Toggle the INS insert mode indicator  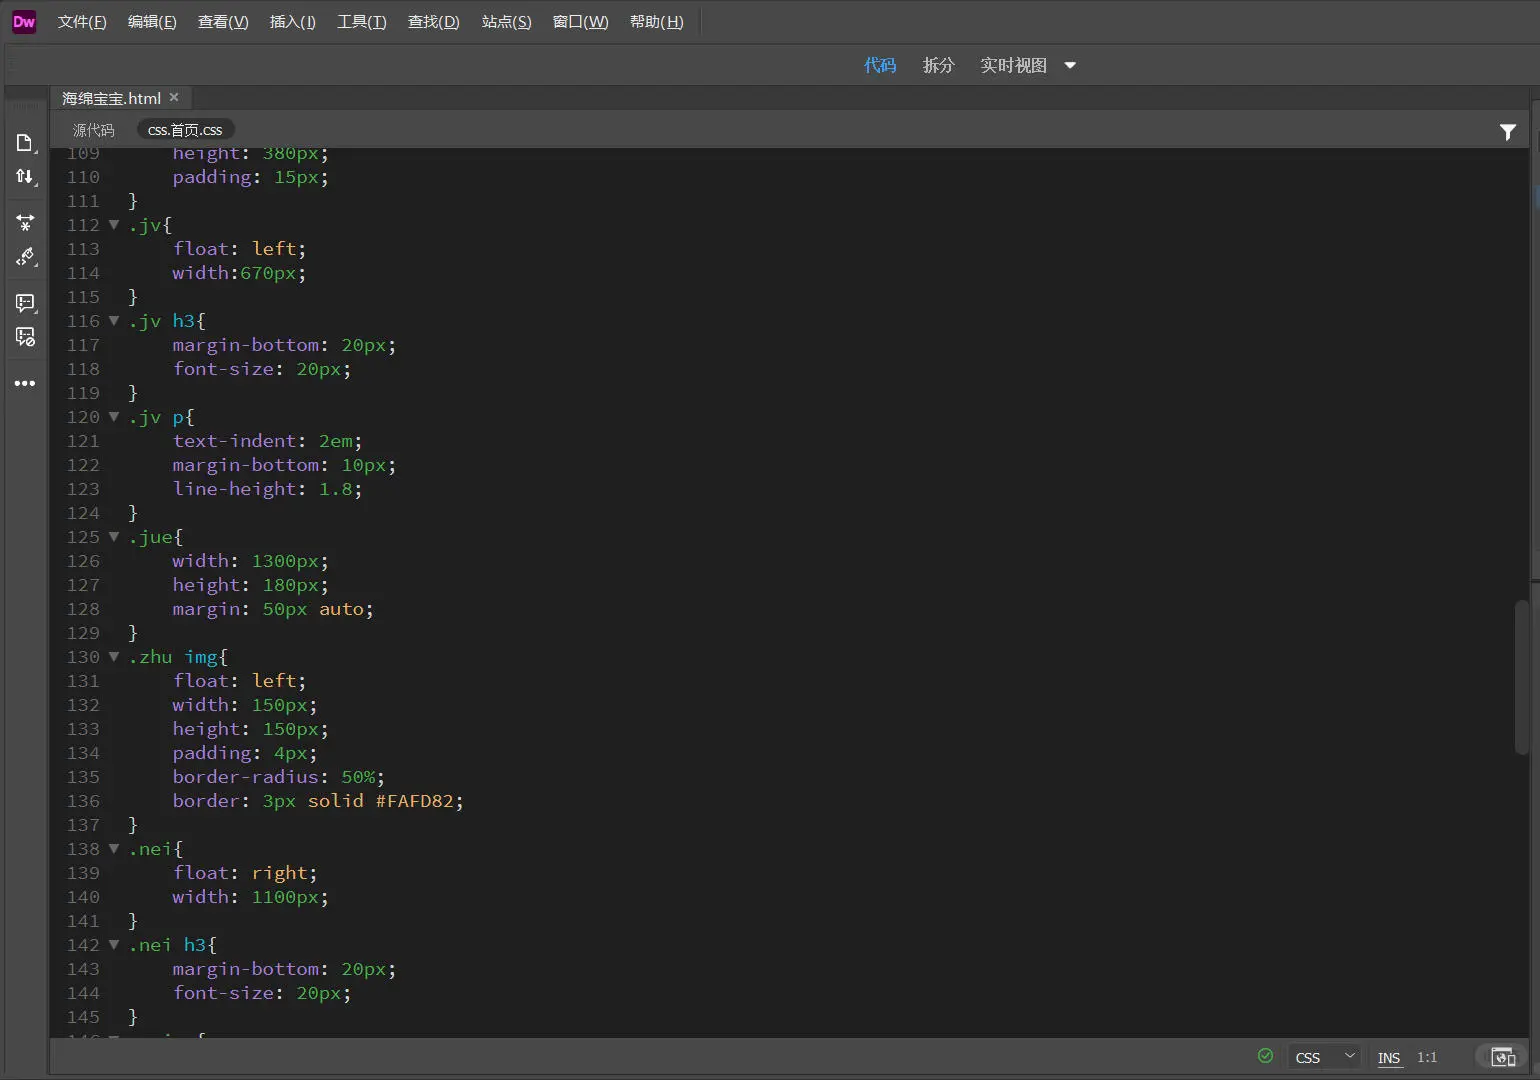coord(1389,1058)
